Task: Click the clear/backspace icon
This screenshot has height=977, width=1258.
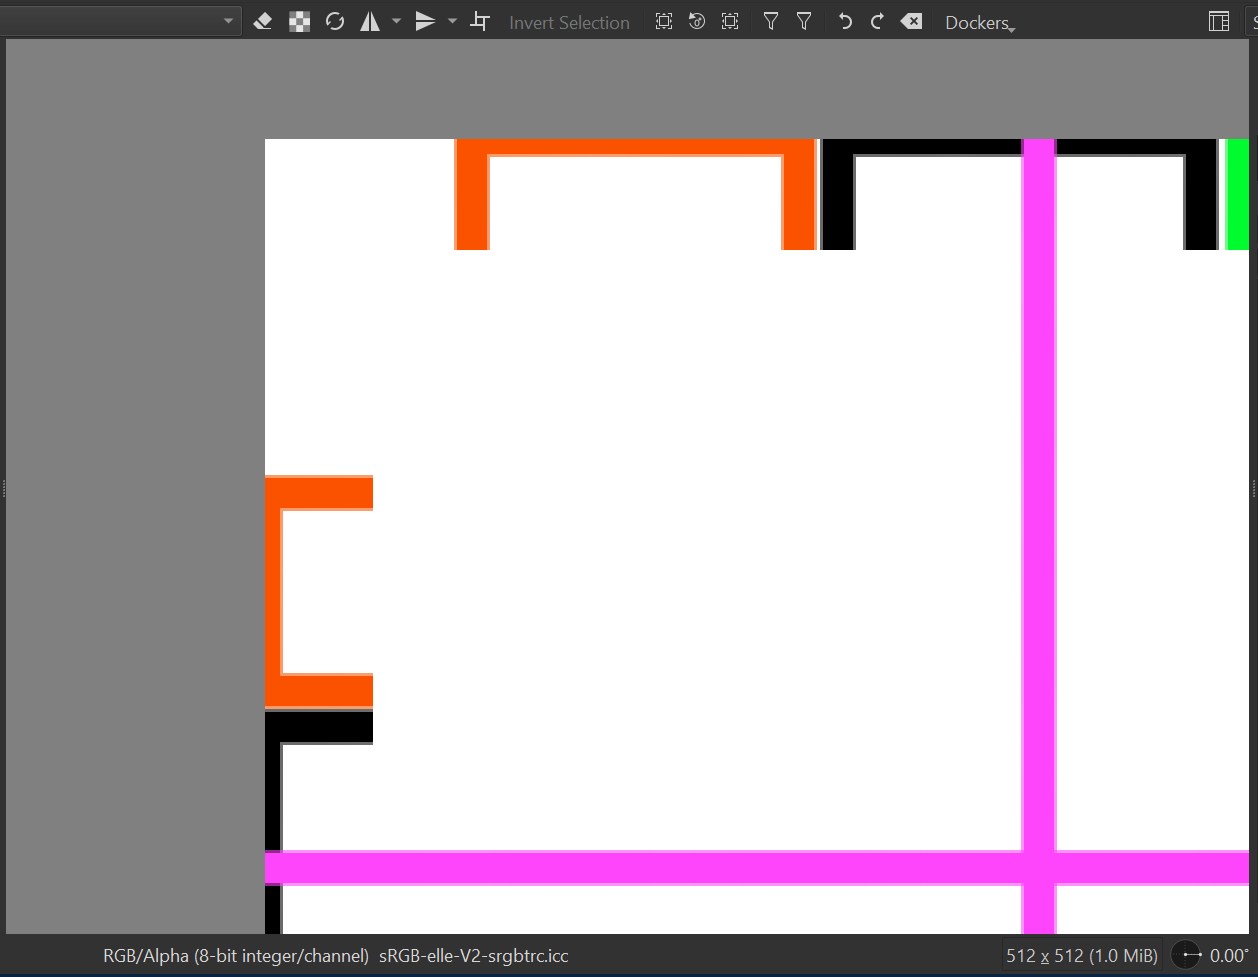Action: [911, 22]
